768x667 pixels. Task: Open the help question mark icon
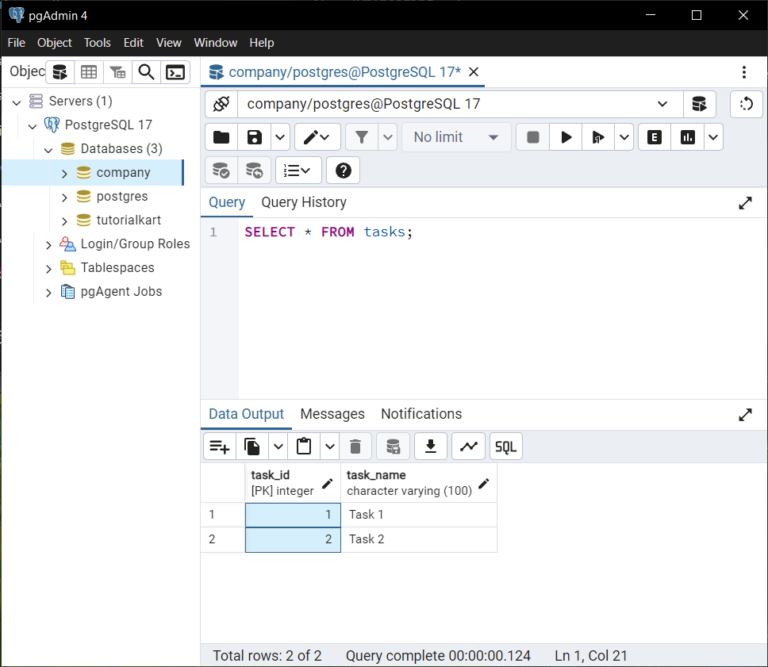[343, 171]
